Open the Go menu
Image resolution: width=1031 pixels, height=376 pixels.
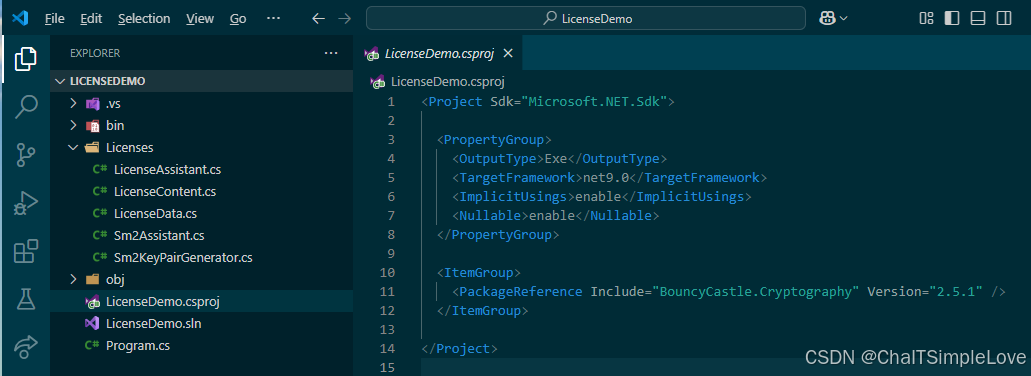[238, 18]
